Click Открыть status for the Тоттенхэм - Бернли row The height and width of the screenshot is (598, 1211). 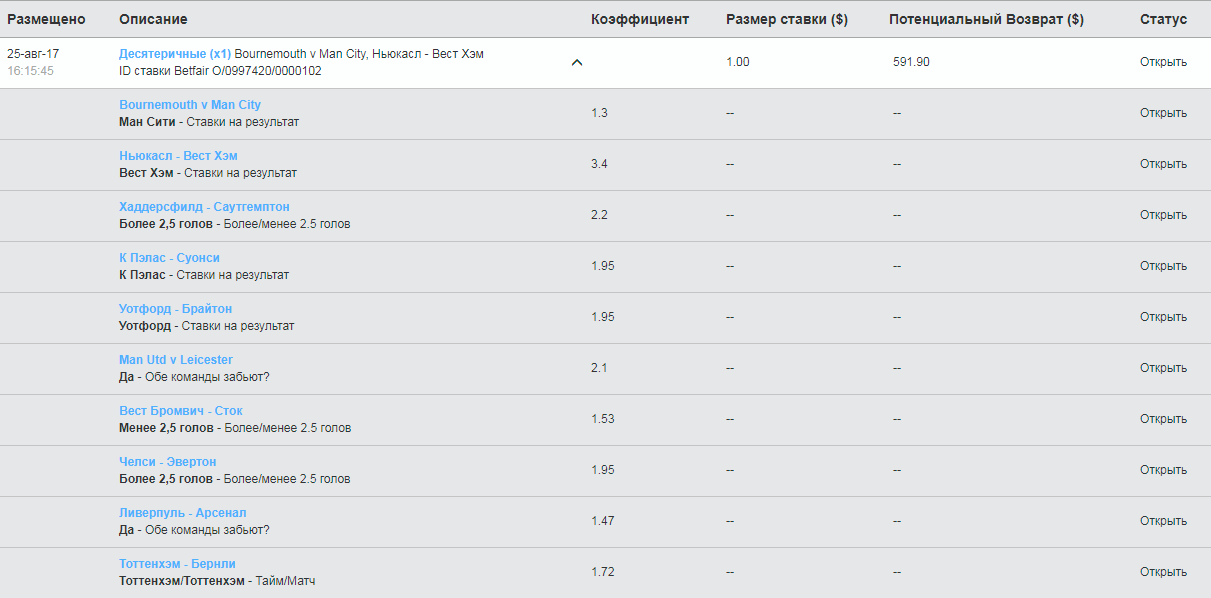click(1163, 572)
